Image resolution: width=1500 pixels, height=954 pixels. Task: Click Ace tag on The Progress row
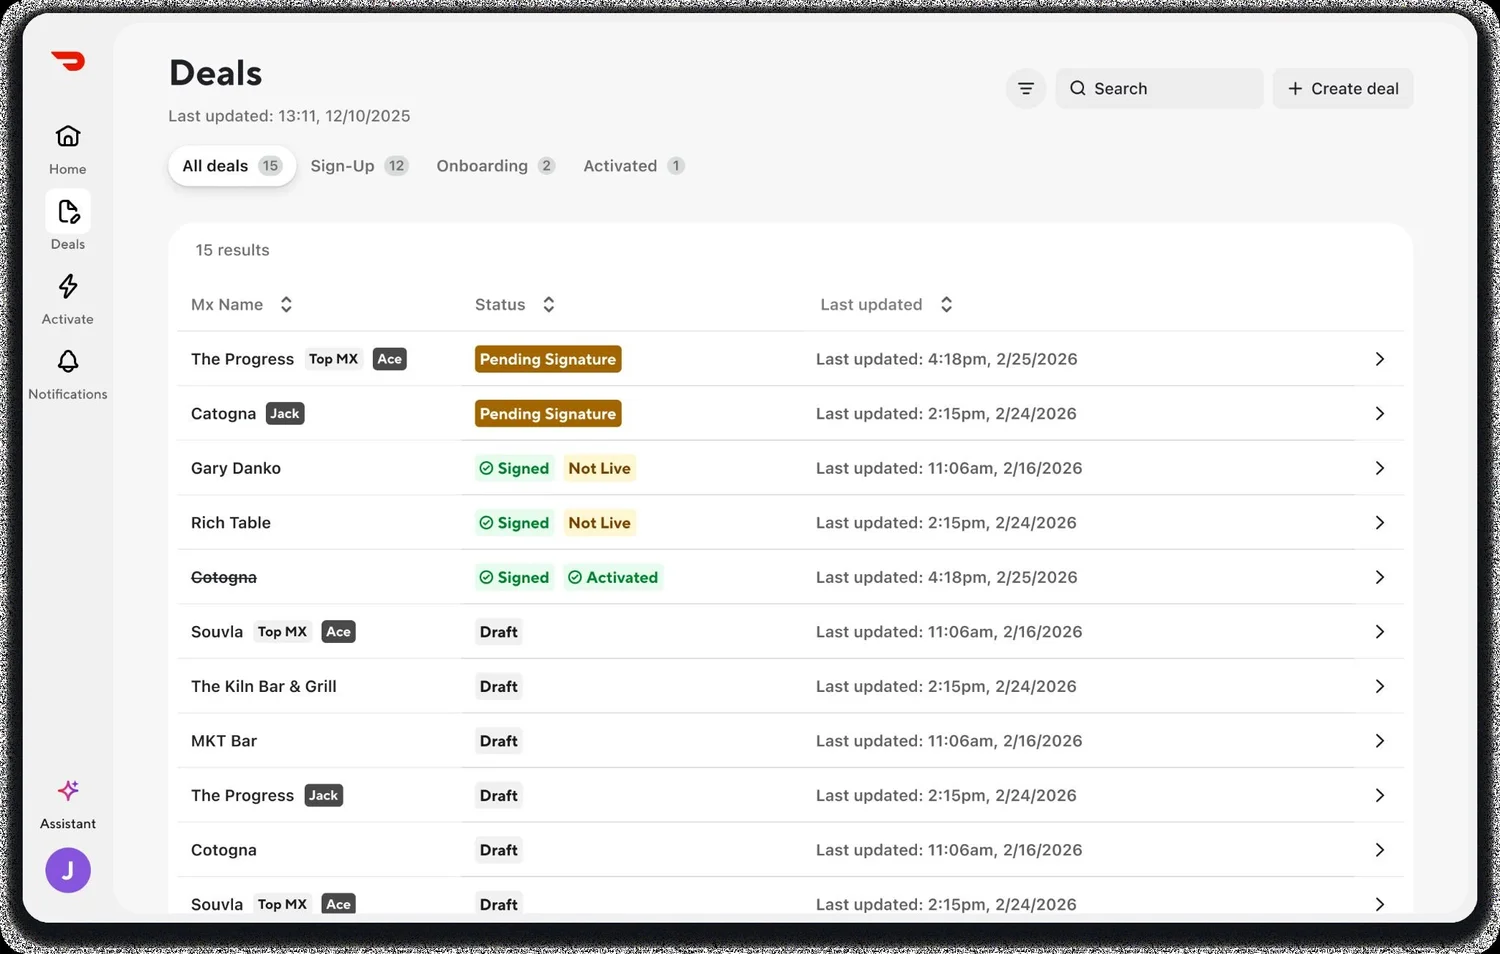point(389,359)
